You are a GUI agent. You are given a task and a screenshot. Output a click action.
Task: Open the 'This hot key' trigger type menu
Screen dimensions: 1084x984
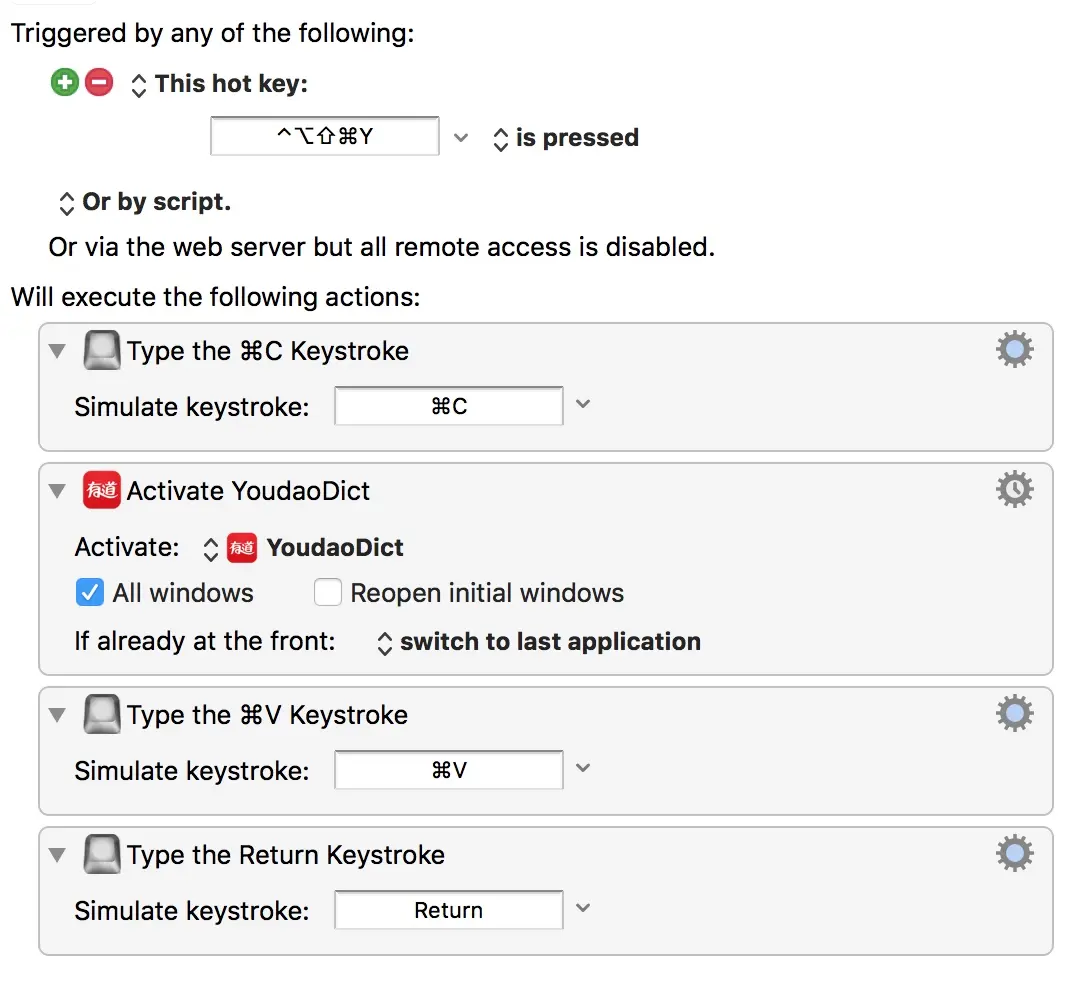220,84
